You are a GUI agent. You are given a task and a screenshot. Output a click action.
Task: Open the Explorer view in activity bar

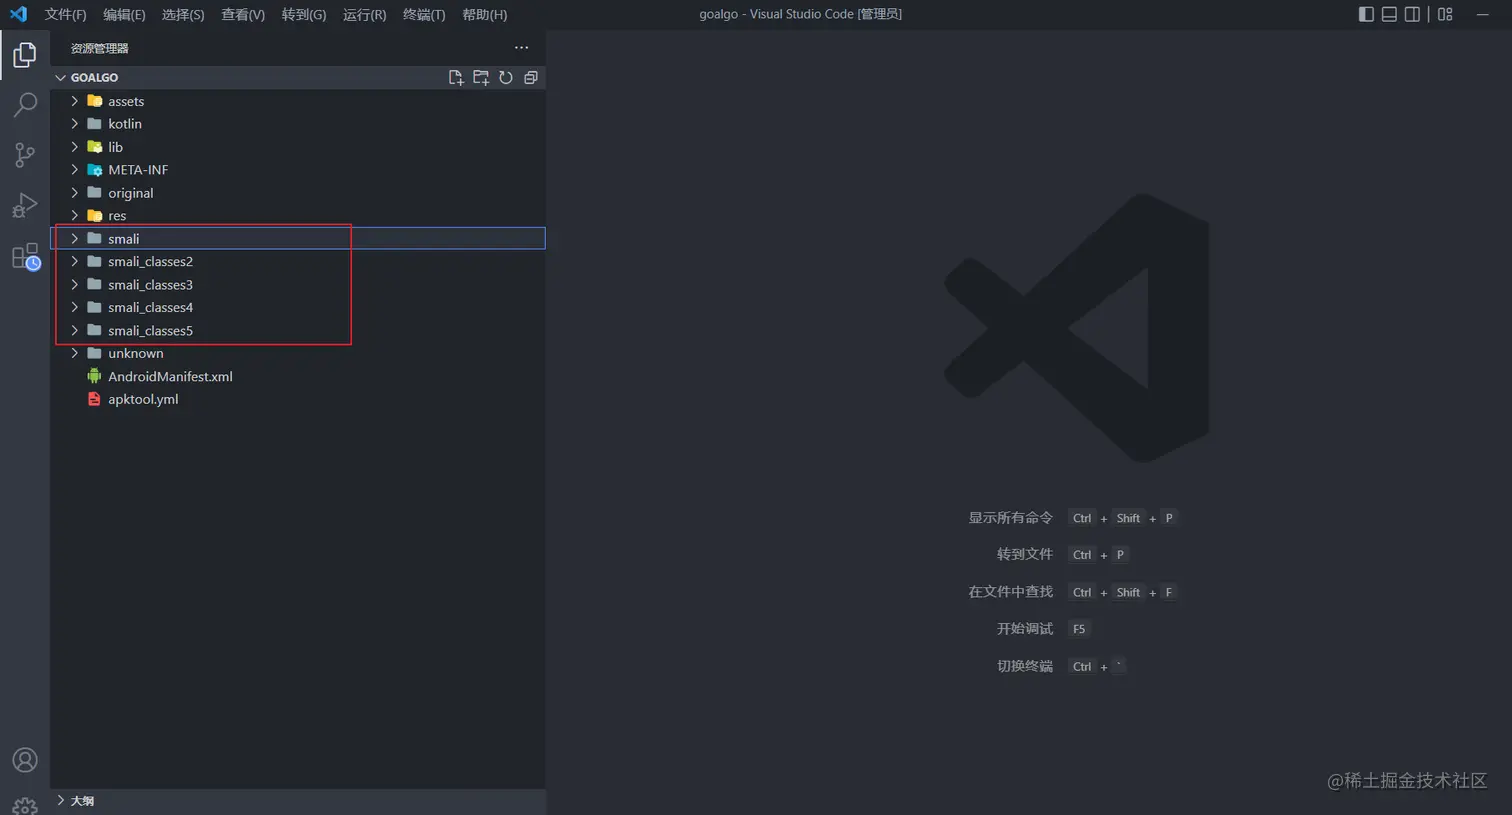pyautogui.click(x=25, y=55)
